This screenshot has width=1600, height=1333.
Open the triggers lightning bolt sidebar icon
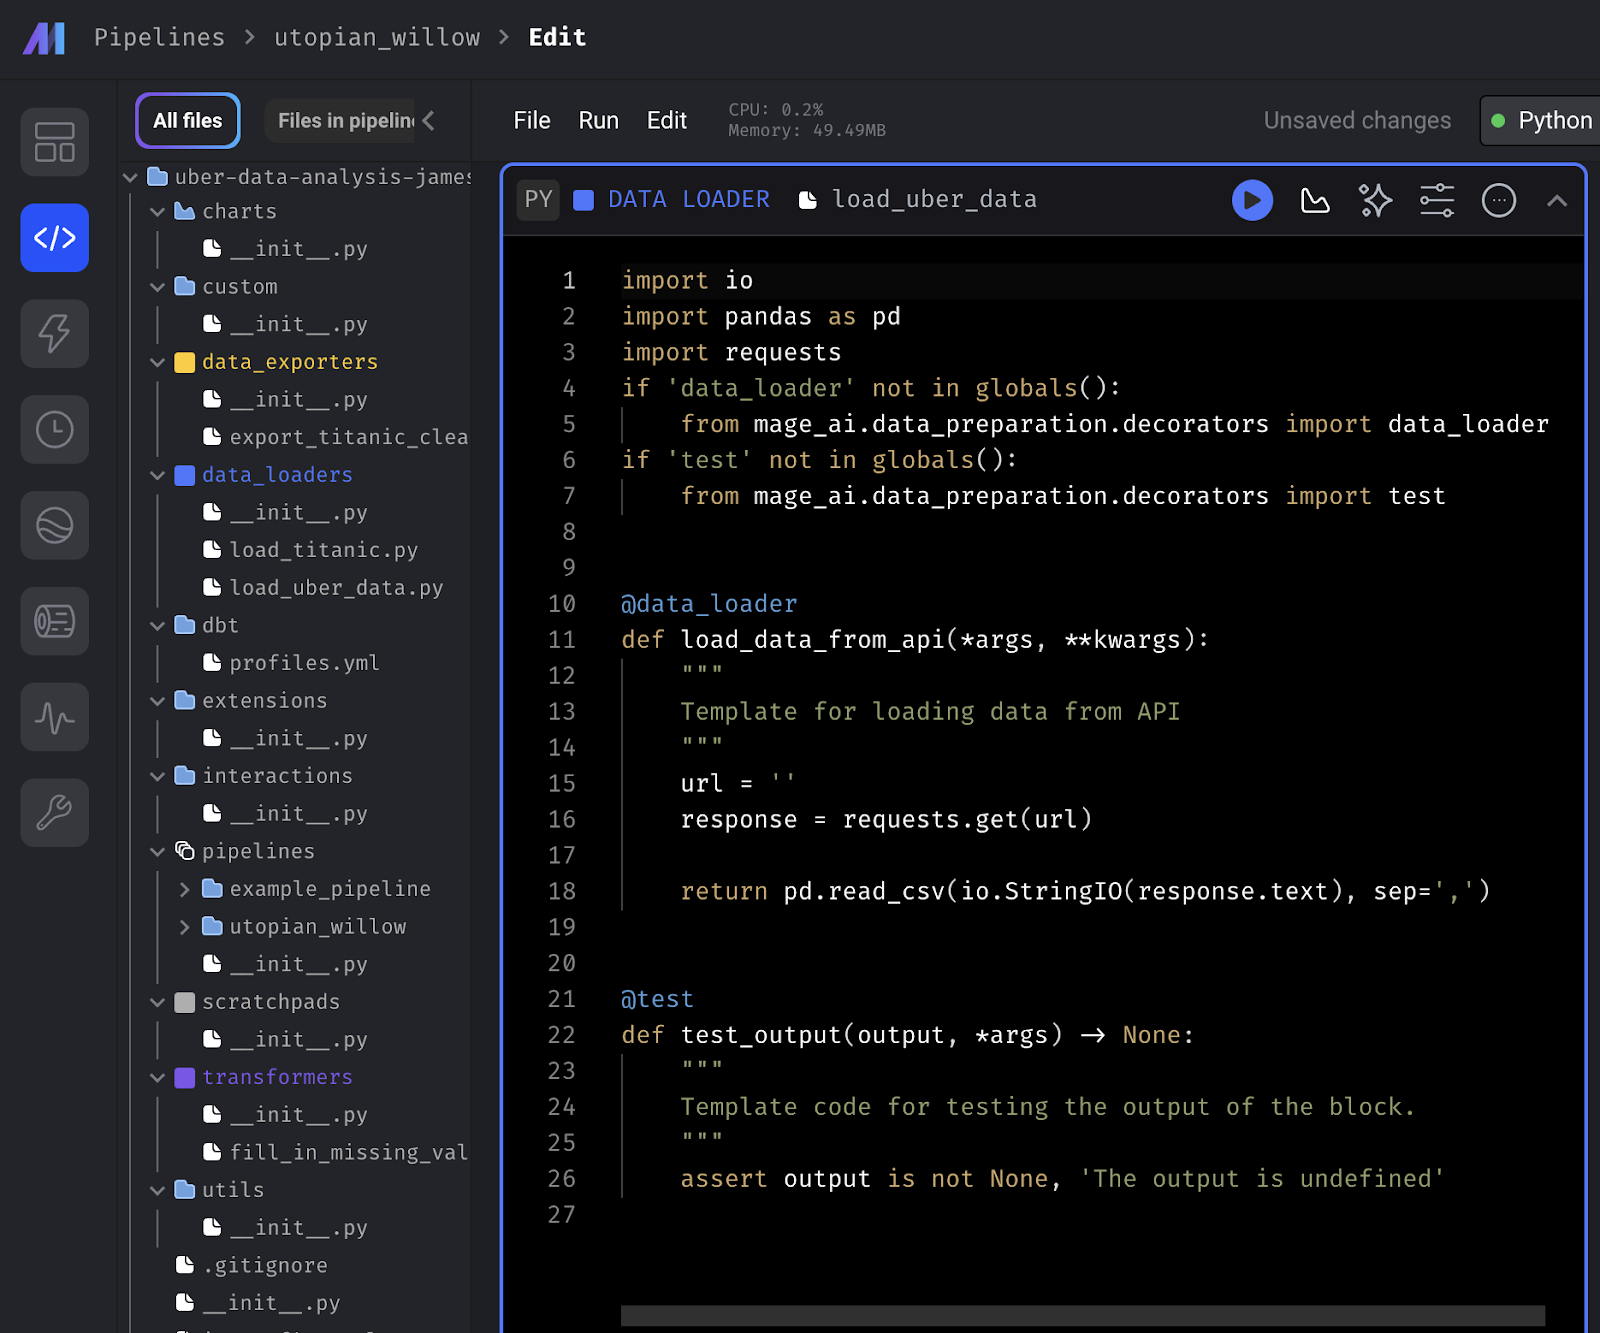[55, 334]
